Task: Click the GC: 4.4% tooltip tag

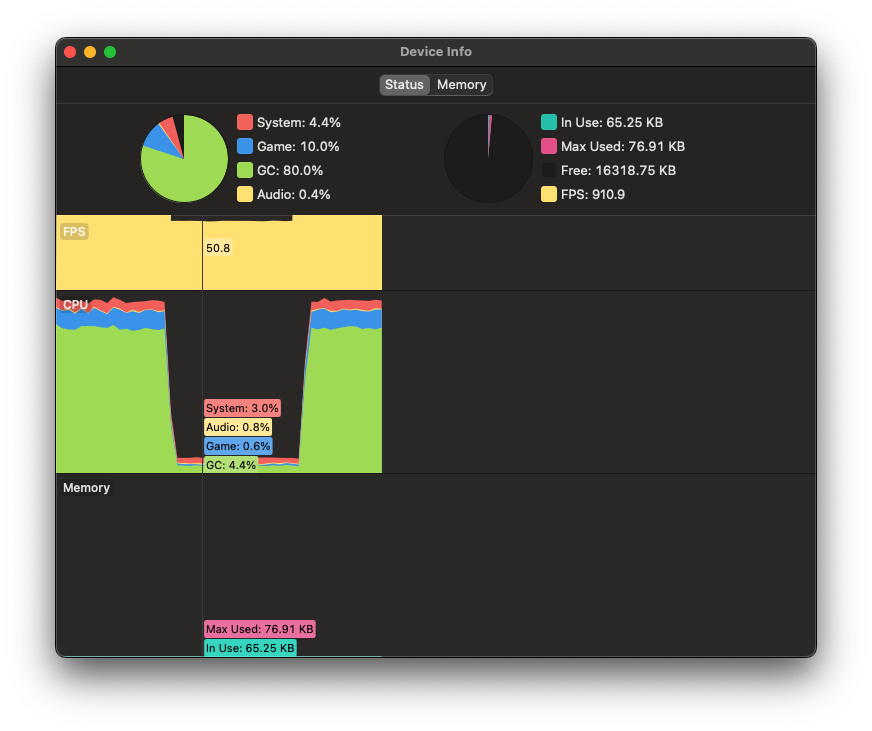Action: [x=231, y=465]
